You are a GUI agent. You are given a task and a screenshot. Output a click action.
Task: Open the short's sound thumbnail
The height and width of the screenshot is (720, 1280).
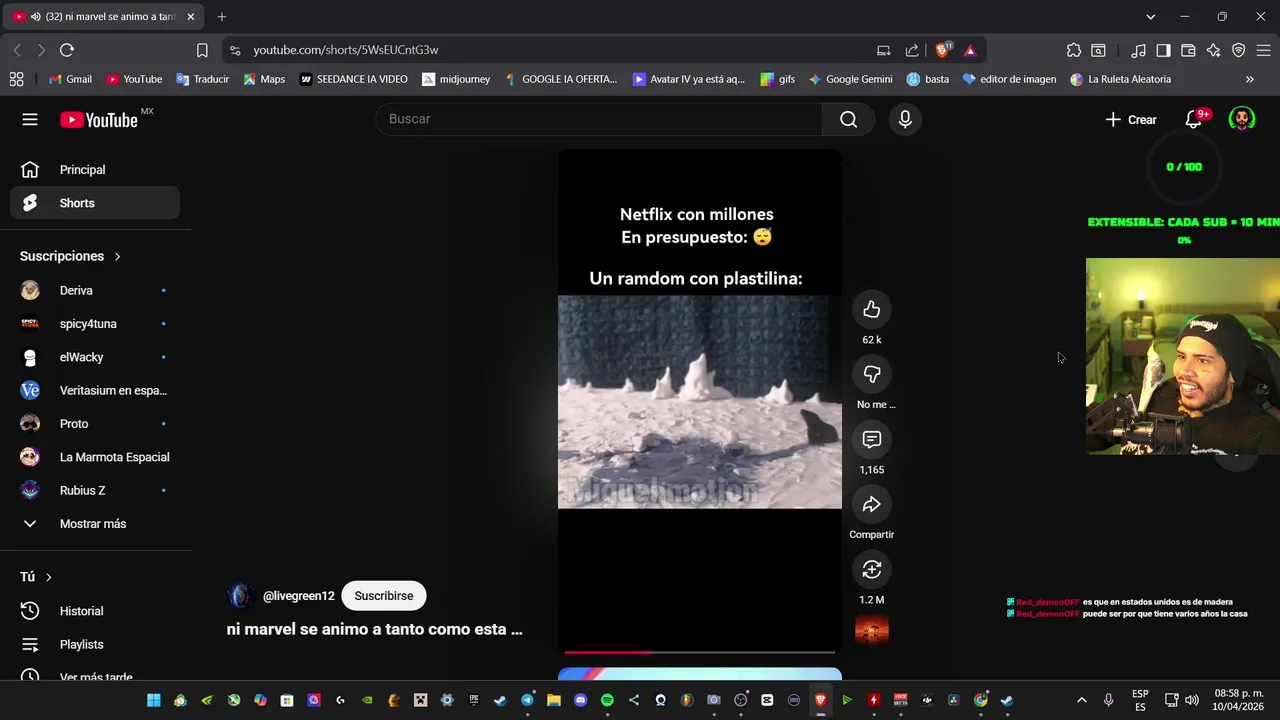872,630
